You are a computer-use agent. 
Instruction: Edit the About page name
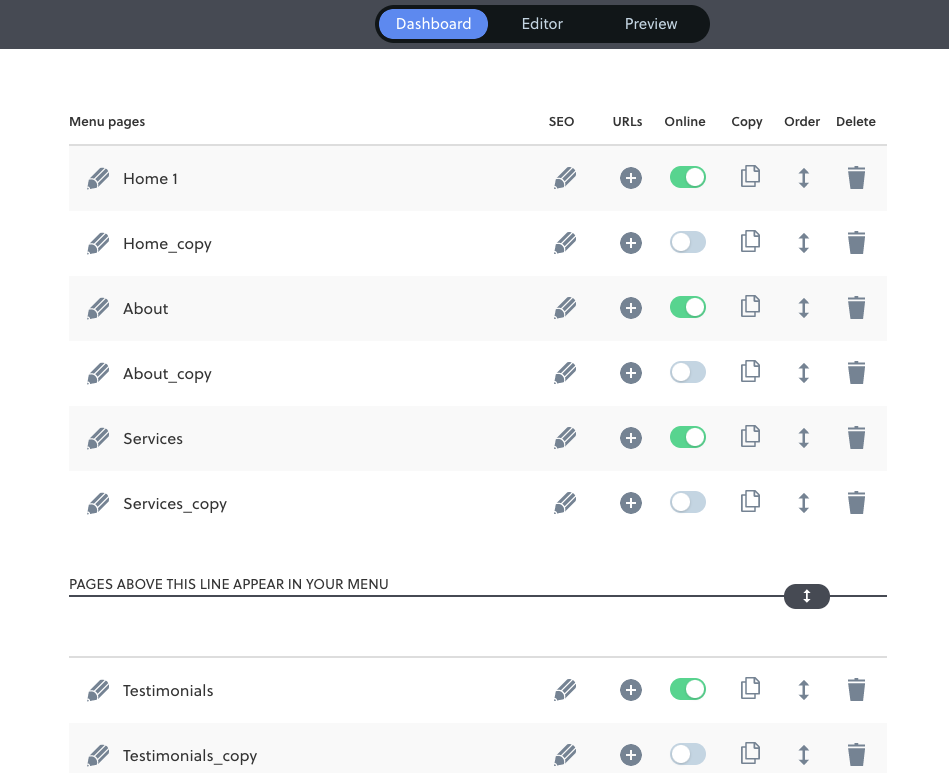tap(98, 309)
